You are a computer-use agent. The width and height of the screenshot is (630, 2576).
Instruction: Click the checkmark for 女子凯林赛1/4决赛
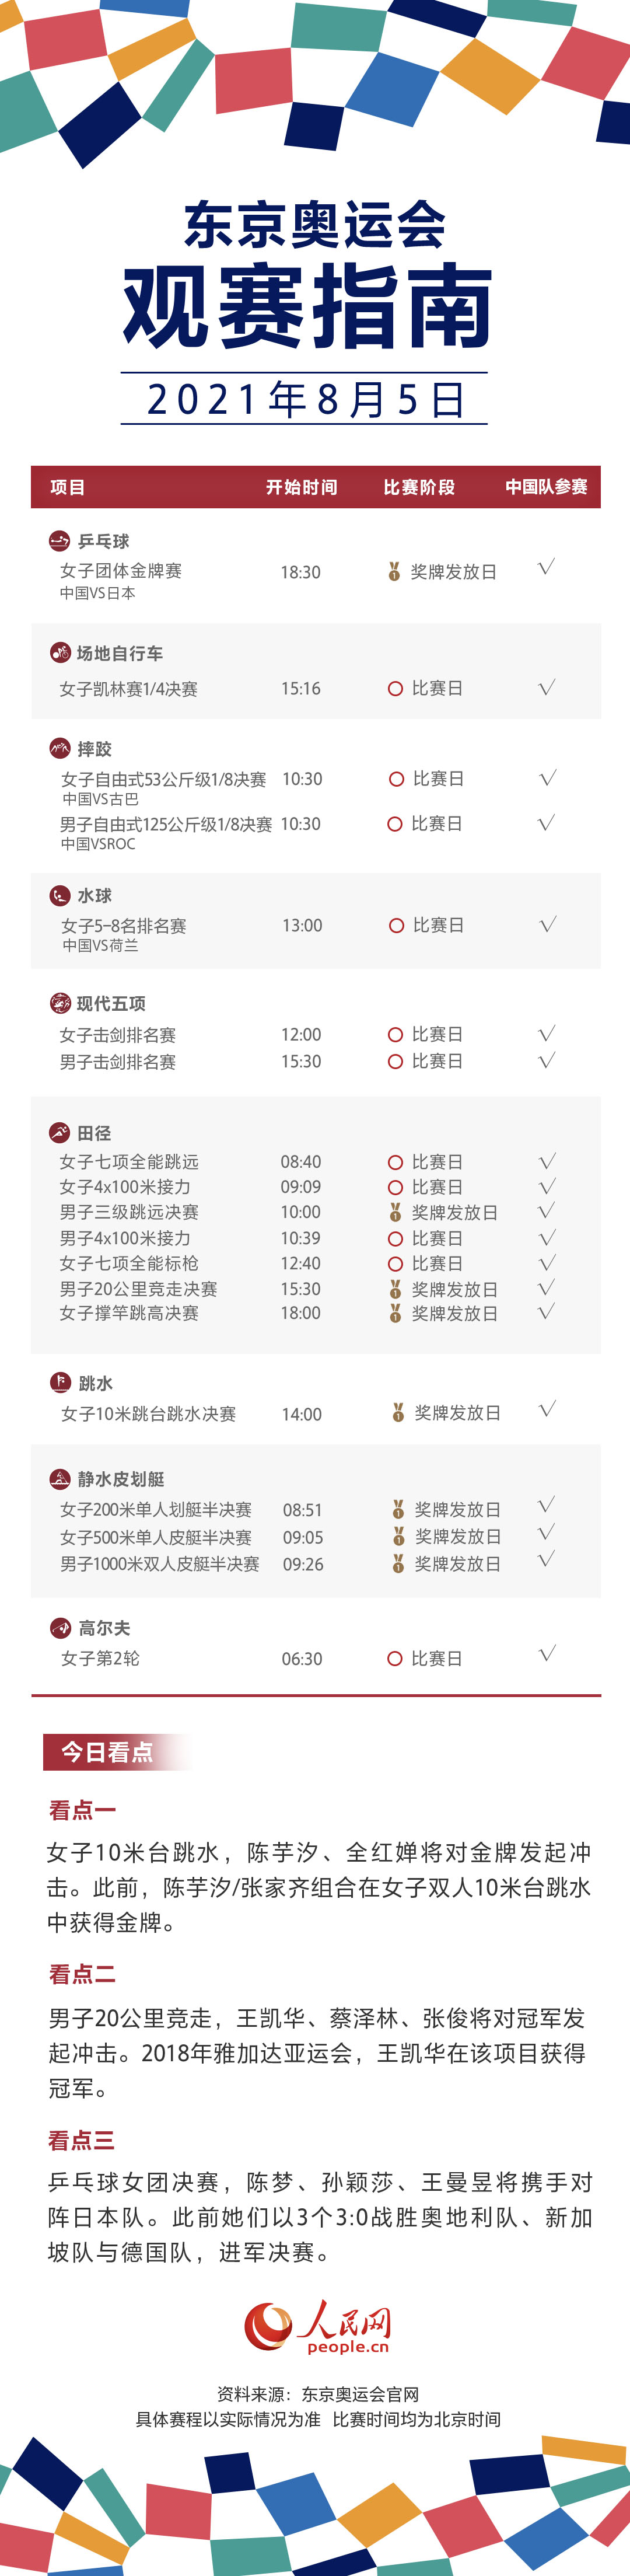point(547,687)
